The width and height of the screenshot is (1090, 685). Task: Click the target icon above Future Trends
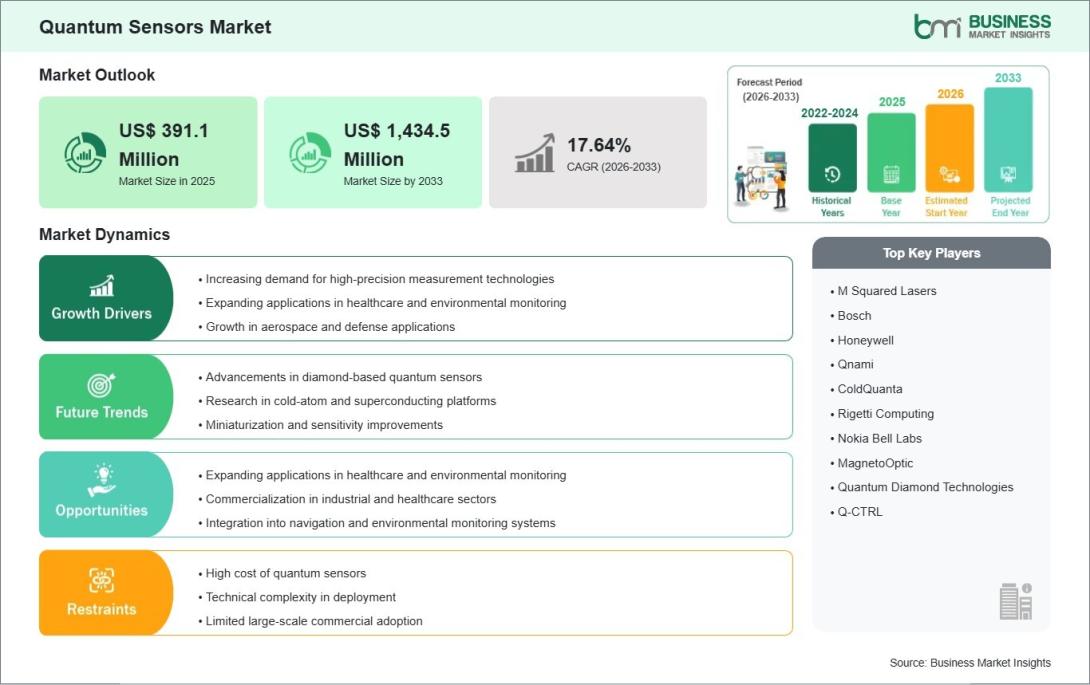pyautogui.click(x=101, y=385)
